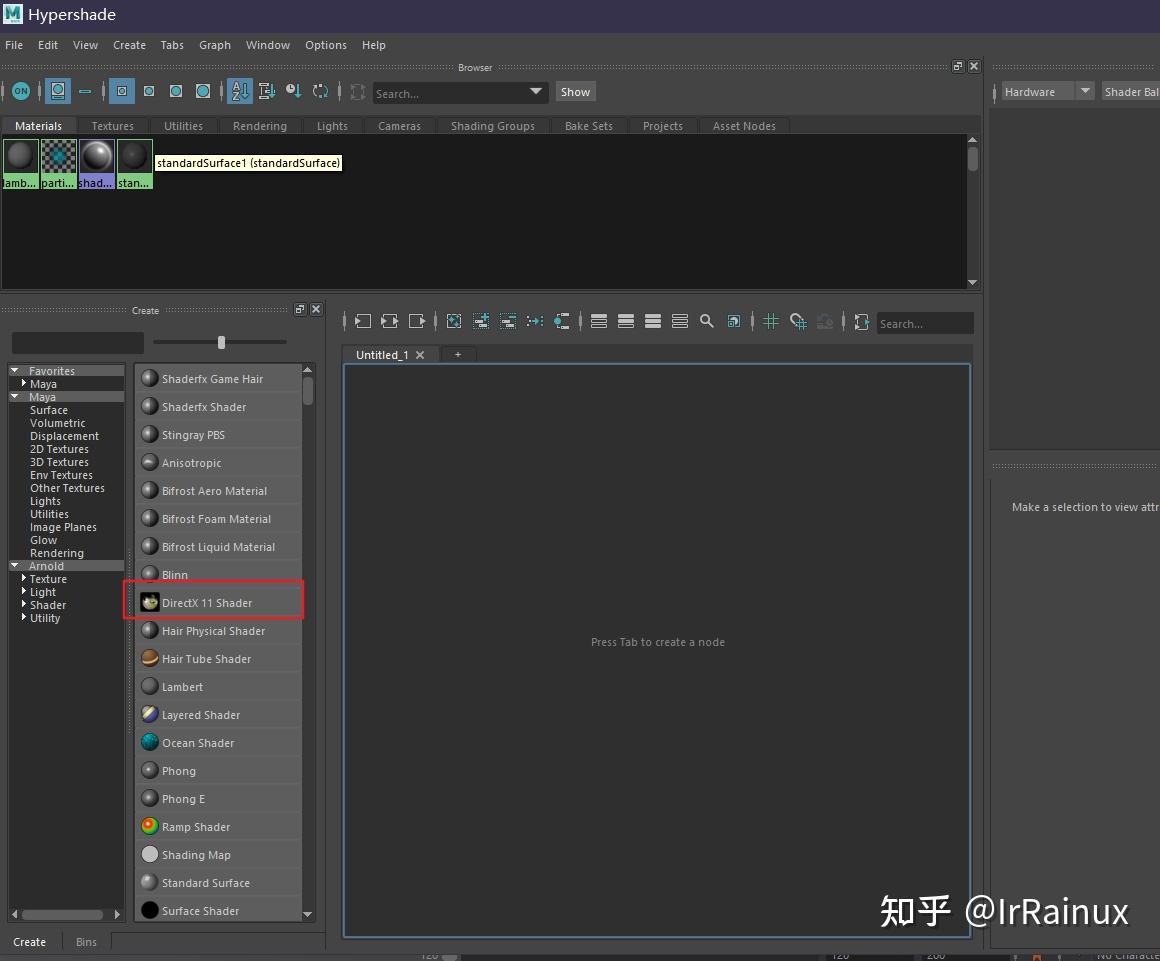Switch to Textures tab
Viewport: 1160px width, 961px height.
coord(112,126)
